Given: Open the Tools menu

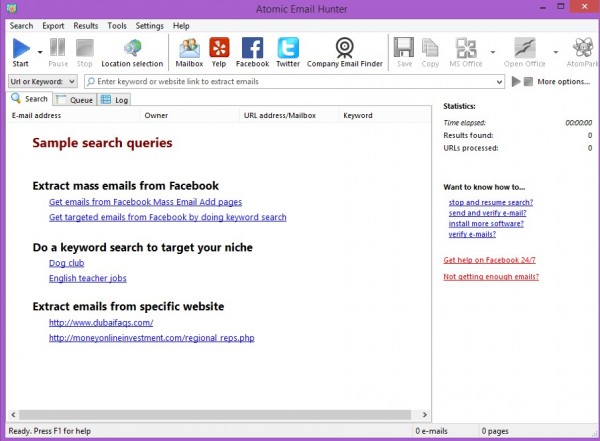Looking at the screenshot, I should (x=117, y=26).
